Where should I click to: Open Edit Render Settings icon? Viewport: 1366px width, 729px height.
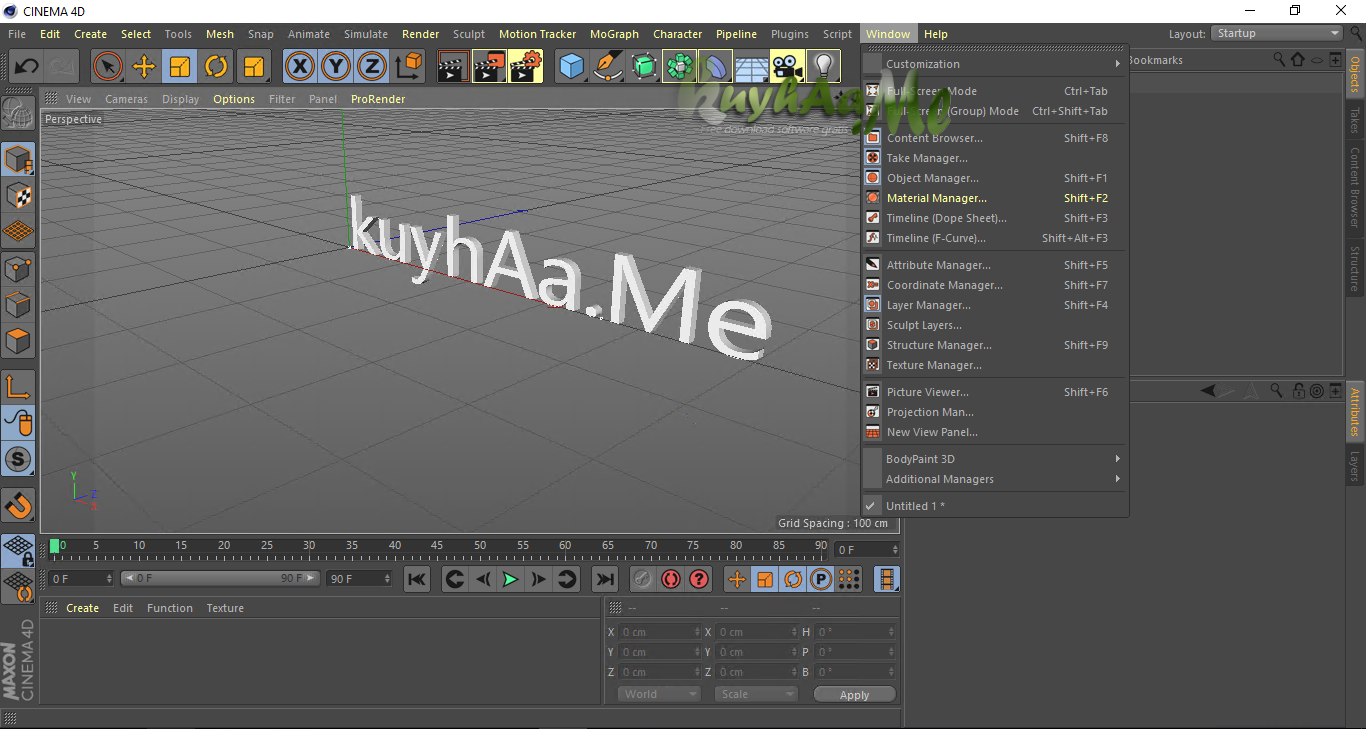(x=525, y=67)
